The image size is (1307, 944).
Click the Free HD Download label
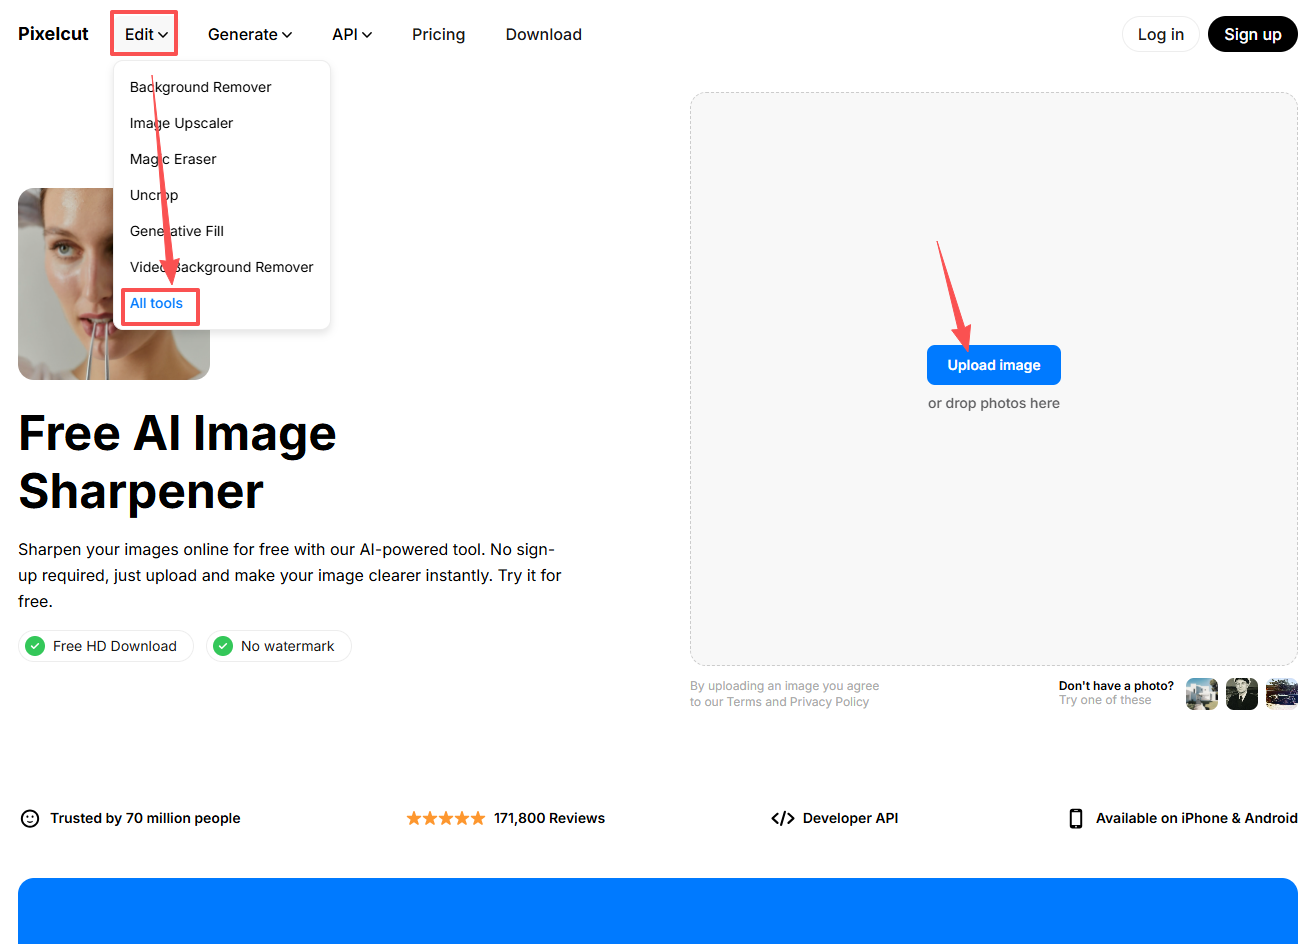click(x=115, y=646)
